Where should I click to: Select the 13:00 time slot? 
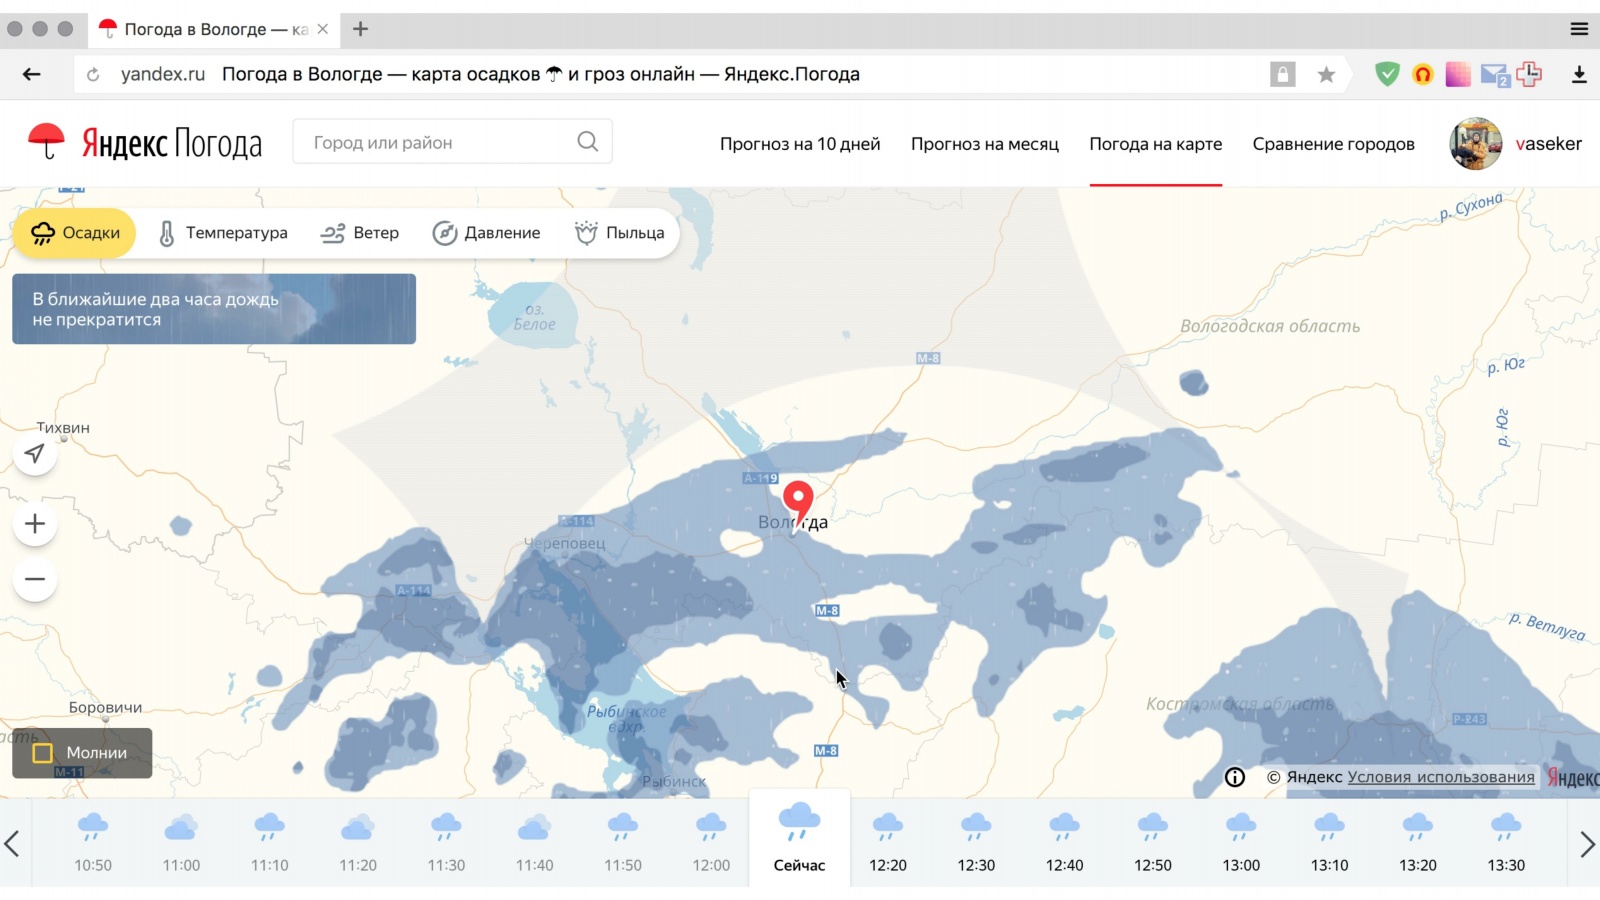[x=1241, y=843]
